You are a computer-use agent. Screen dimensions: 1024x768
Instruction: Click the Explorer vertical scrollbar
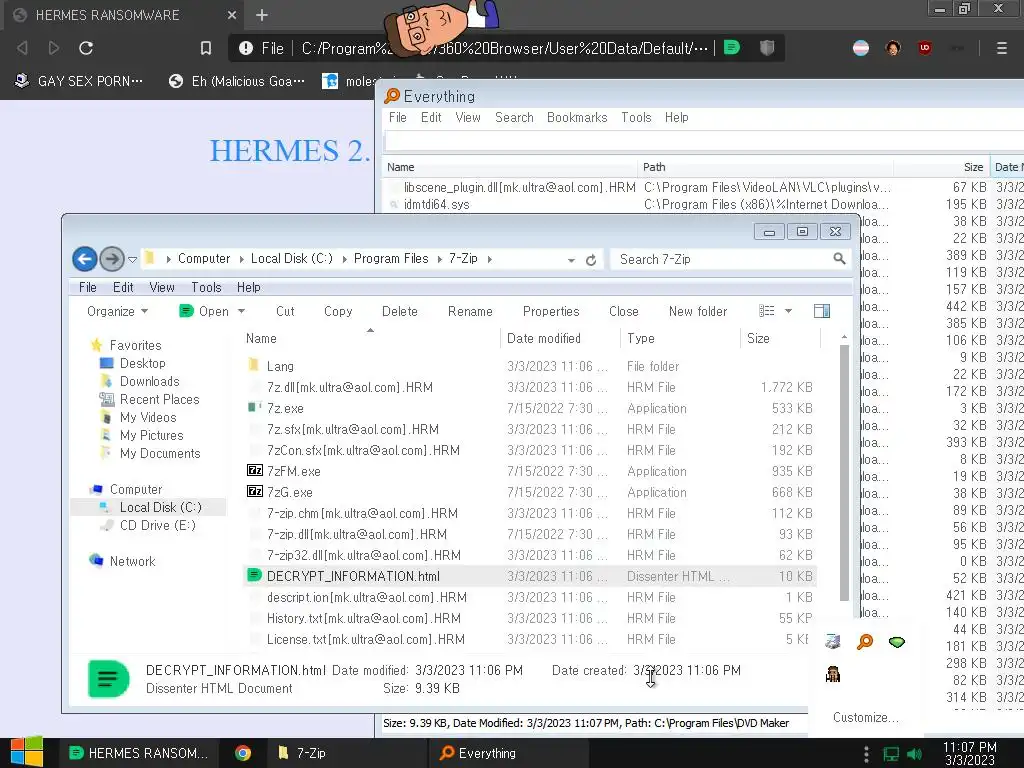pyautogui.click(x=844, y=473)
